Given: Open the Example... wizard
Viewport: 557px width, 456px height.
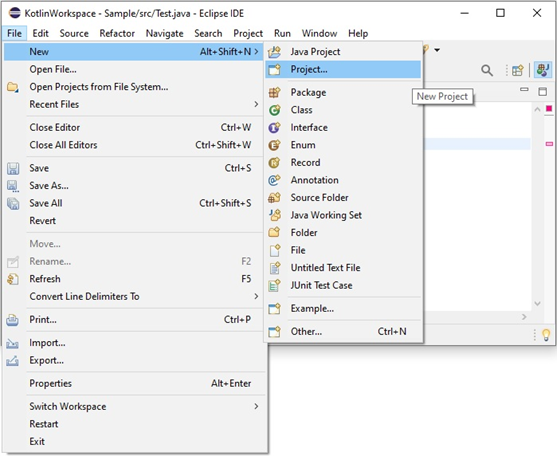Looking at the screenshot, I should (343, 309).
